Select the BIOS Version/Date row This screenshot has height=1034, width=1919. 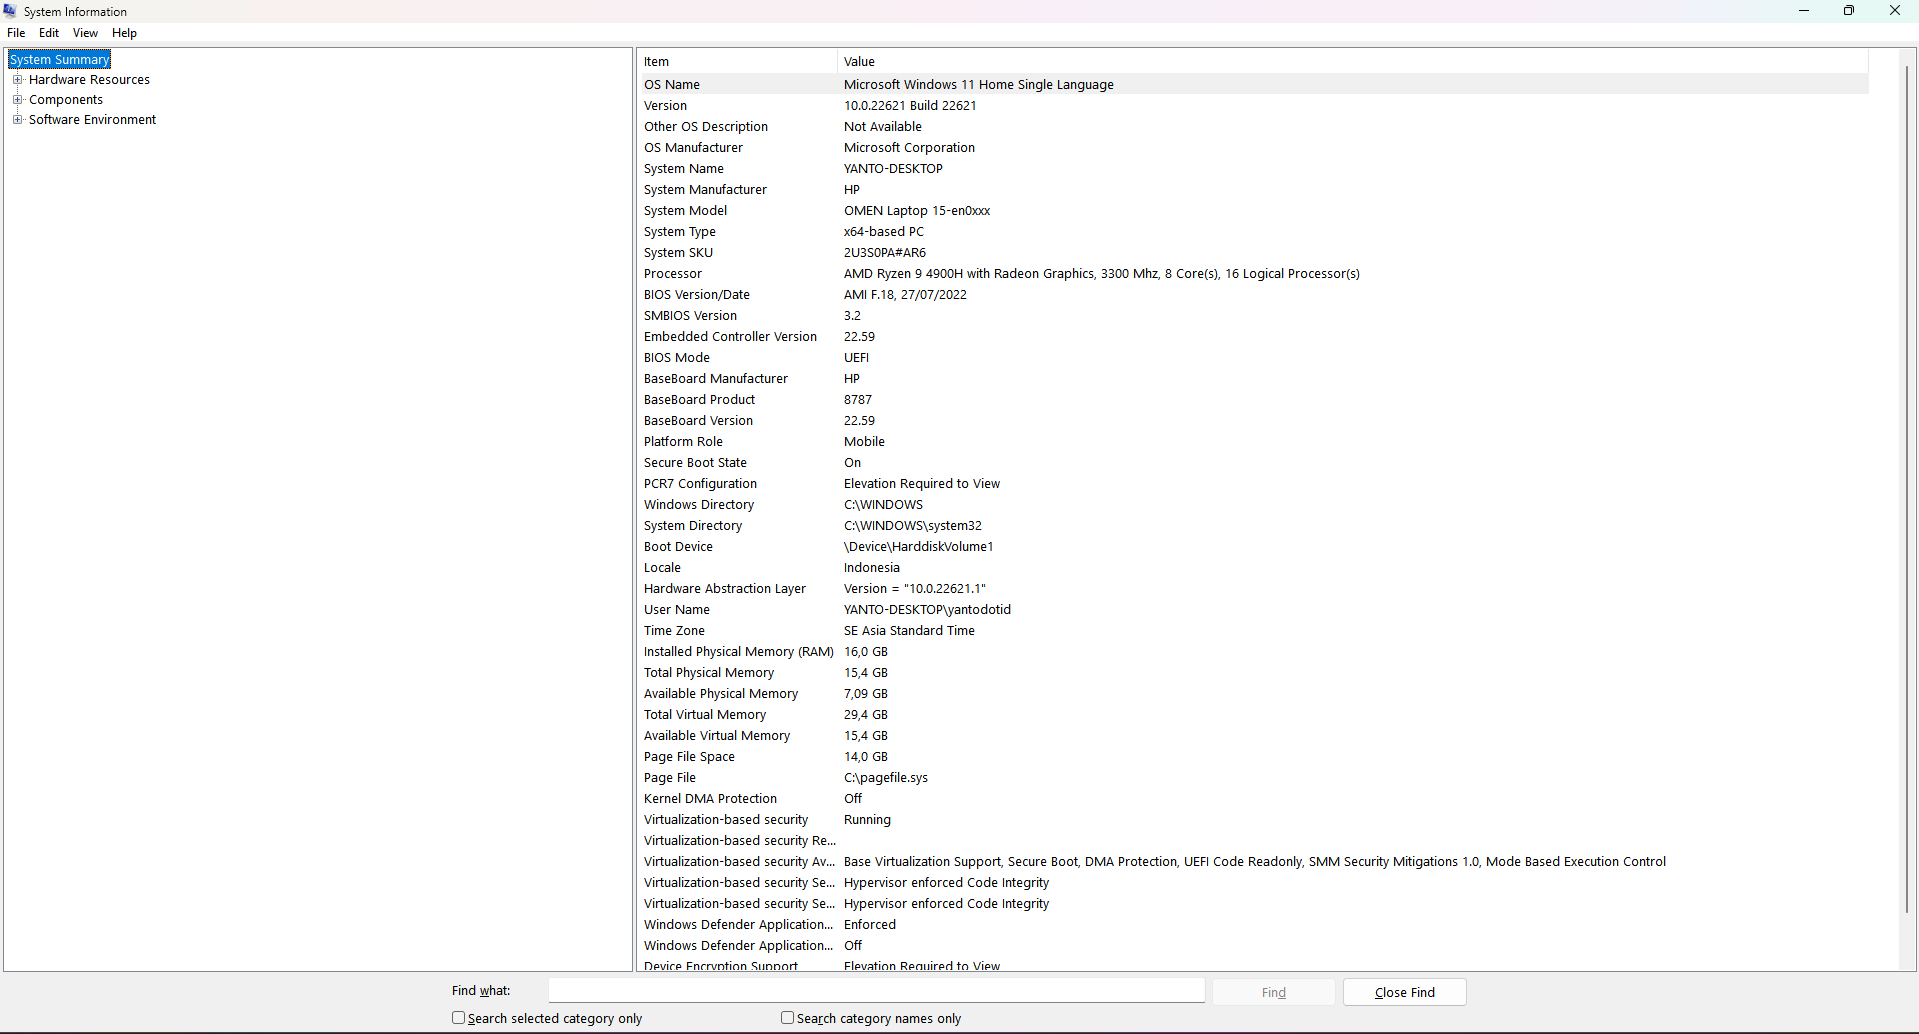[1254, 295]
